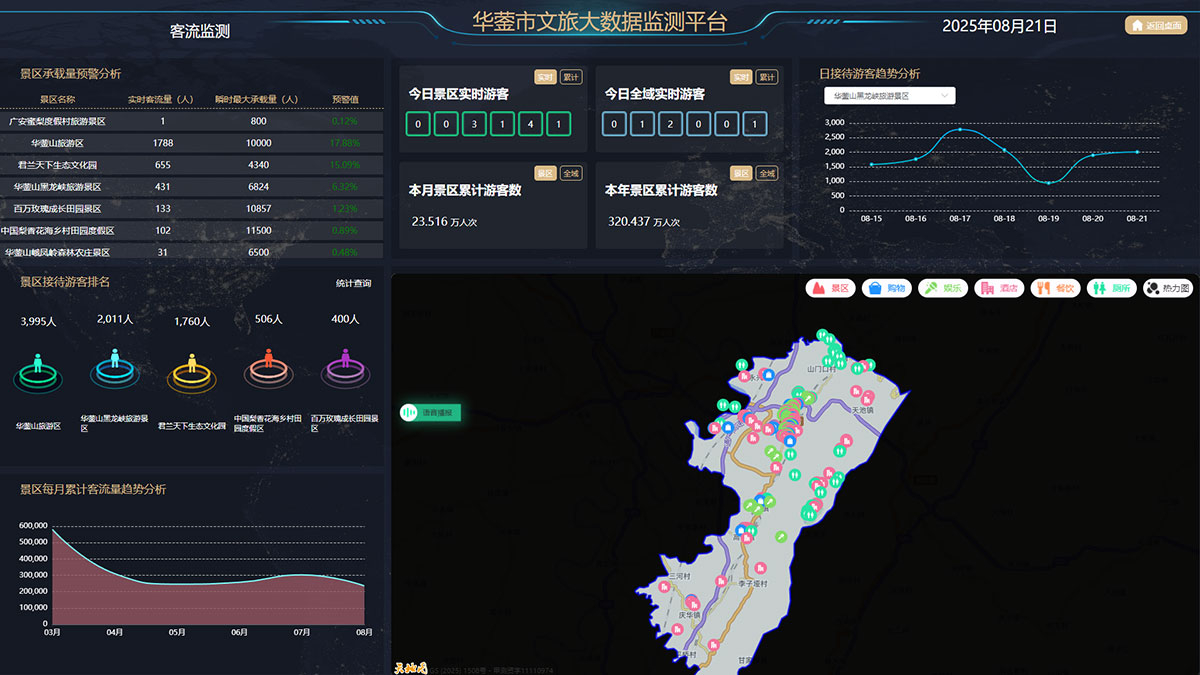Select 实时 on the 今日全域实时游客 card
This screenshot has width=1200, height=675.
(x=741, y=77)
